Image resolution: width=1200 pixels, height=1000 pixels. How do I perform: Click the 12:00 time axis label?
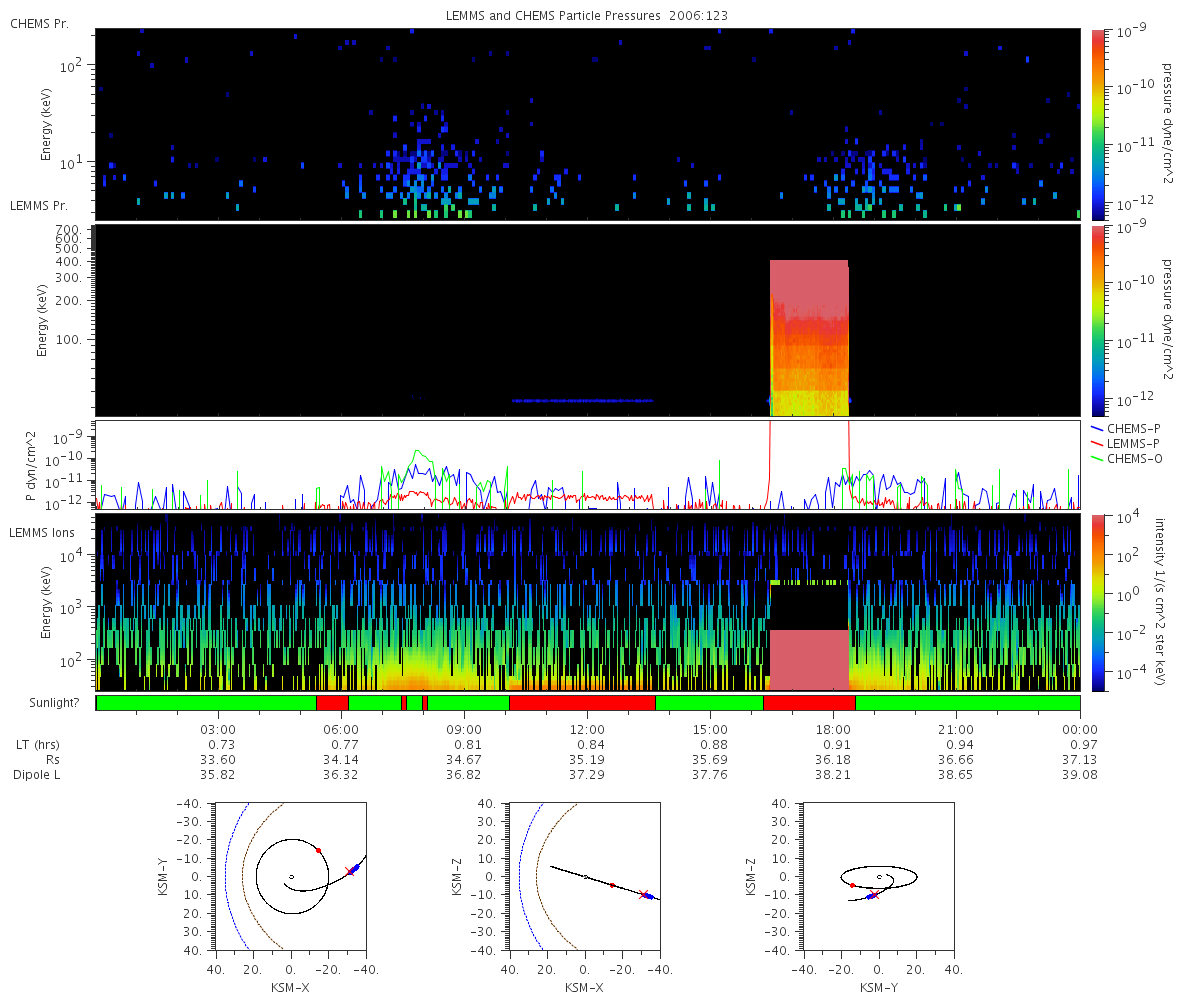pos(587,729)
